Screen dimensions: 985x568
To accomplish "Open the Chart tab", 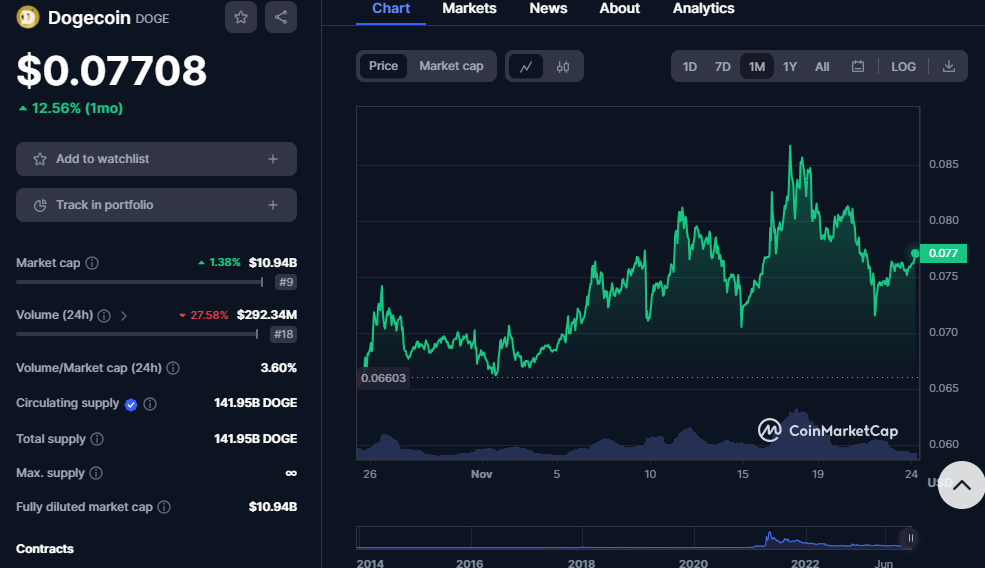I will (391, 9).
